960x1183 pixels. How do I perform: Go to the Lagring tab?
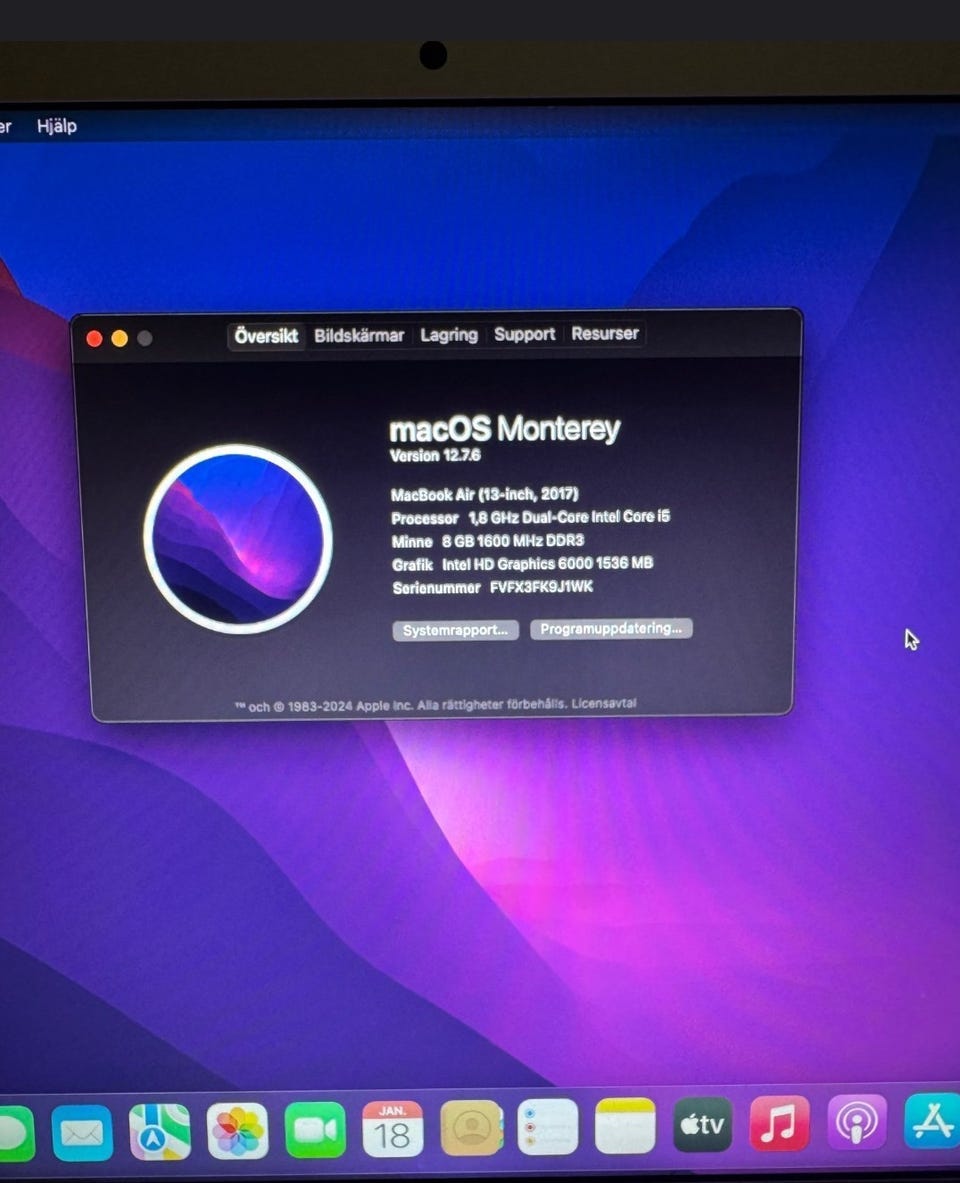449,335
